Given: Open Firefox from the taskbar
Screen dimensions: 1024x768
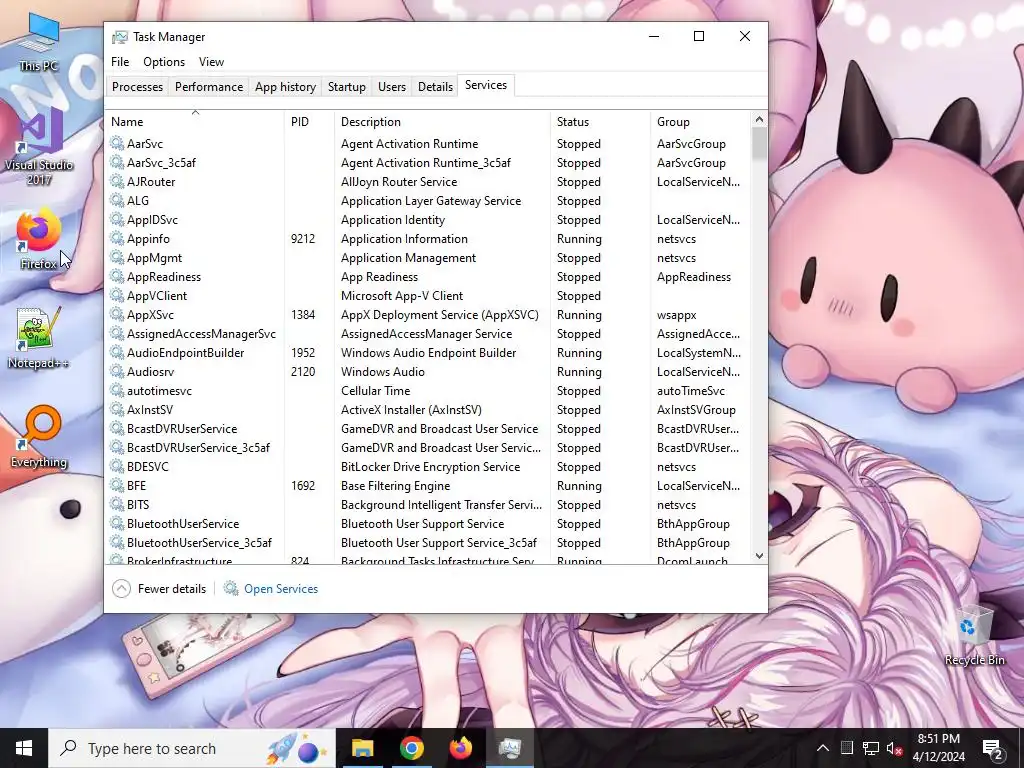Looking at the screenshot, I should coord(460,748).
